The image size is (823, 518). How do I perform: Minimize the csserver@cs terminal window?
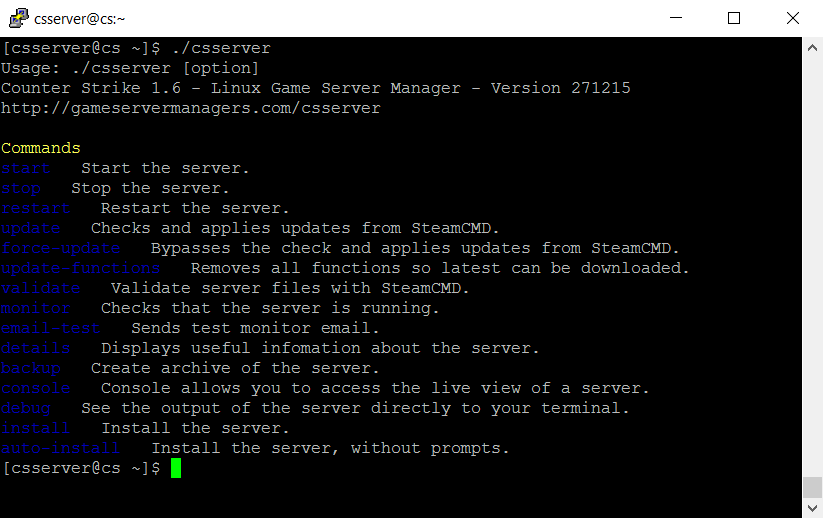(676, 18)
